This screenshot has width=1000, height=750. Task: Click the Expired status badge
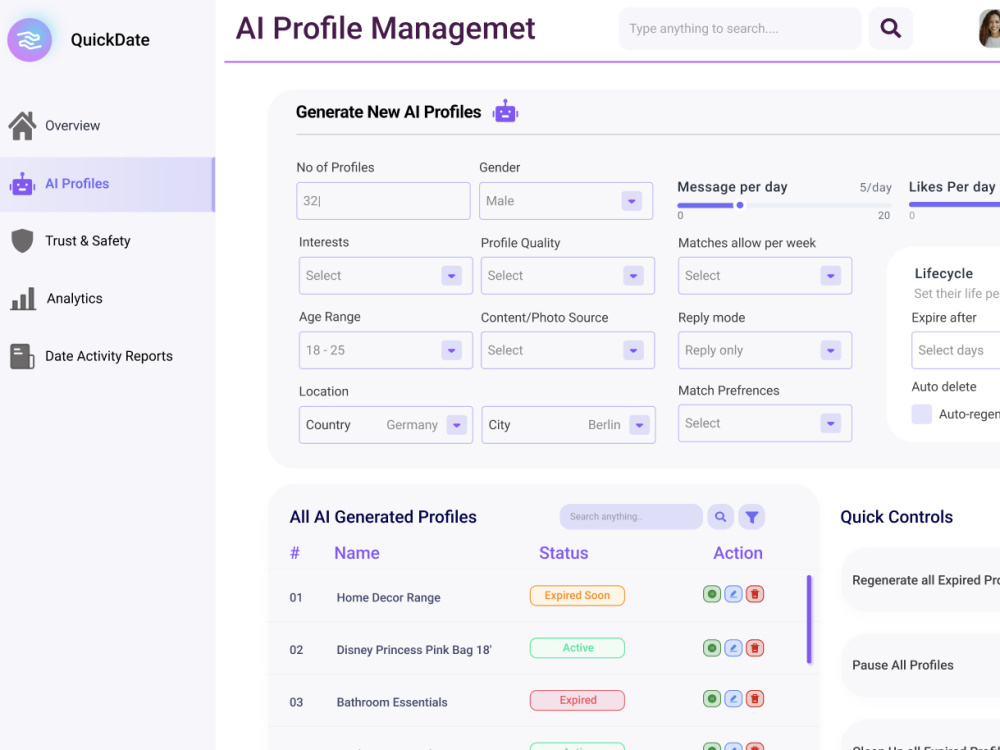coord(577,700)
